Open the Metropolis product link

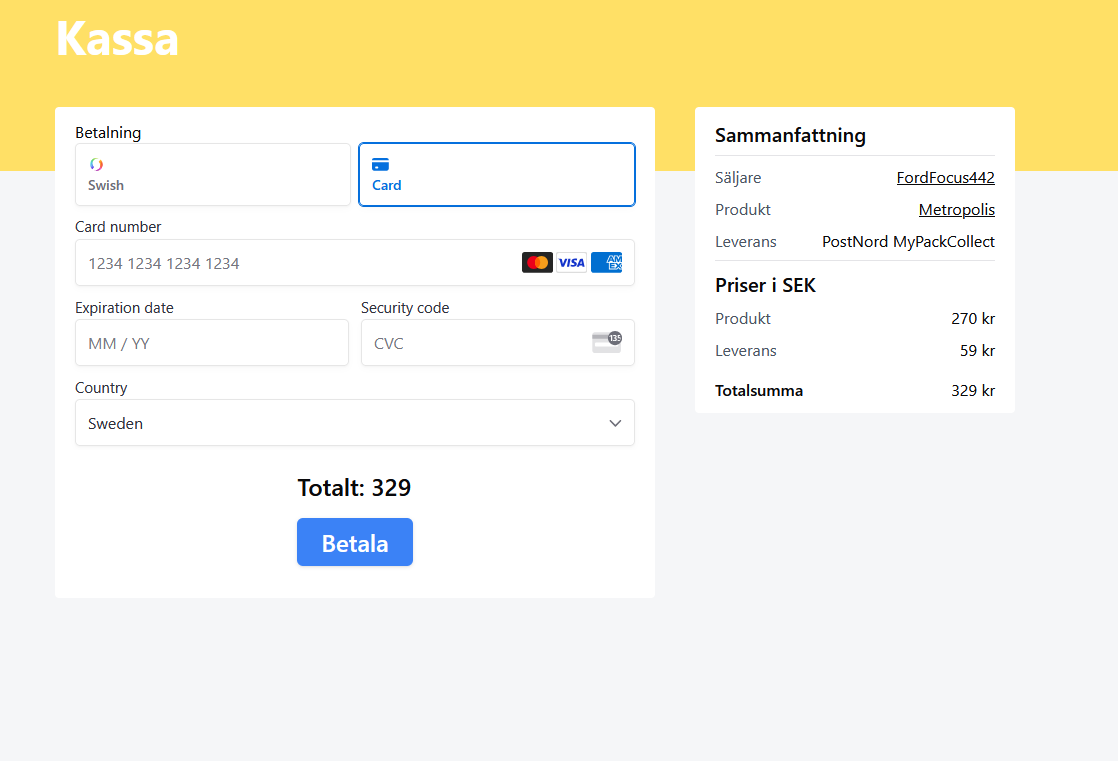956,210
